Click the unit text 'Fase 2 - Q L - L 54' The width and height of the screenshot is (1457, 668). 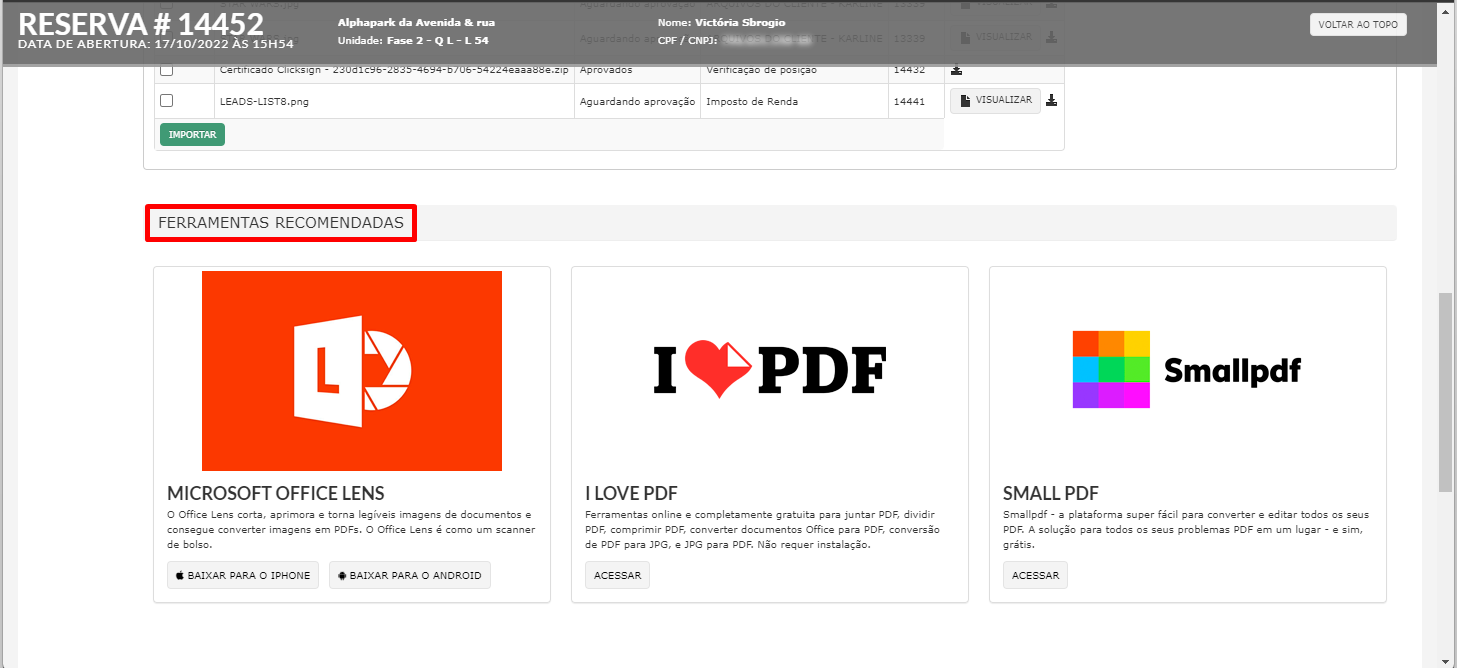pos(437,40)
